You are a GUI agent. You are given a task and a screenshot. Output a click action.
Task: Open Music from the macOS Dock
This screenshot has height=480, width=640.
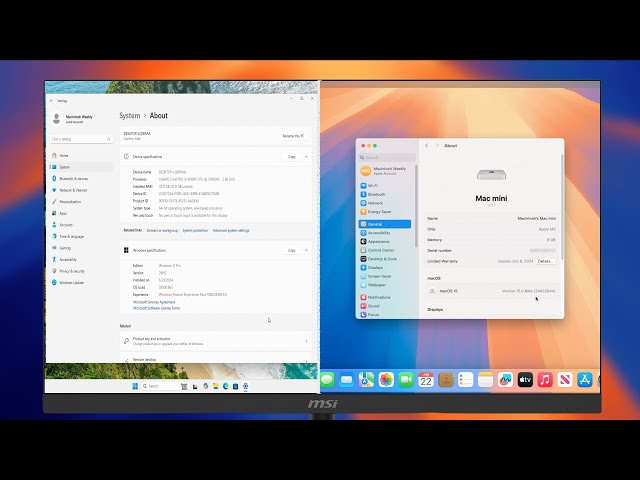click(x=545, y=380)
